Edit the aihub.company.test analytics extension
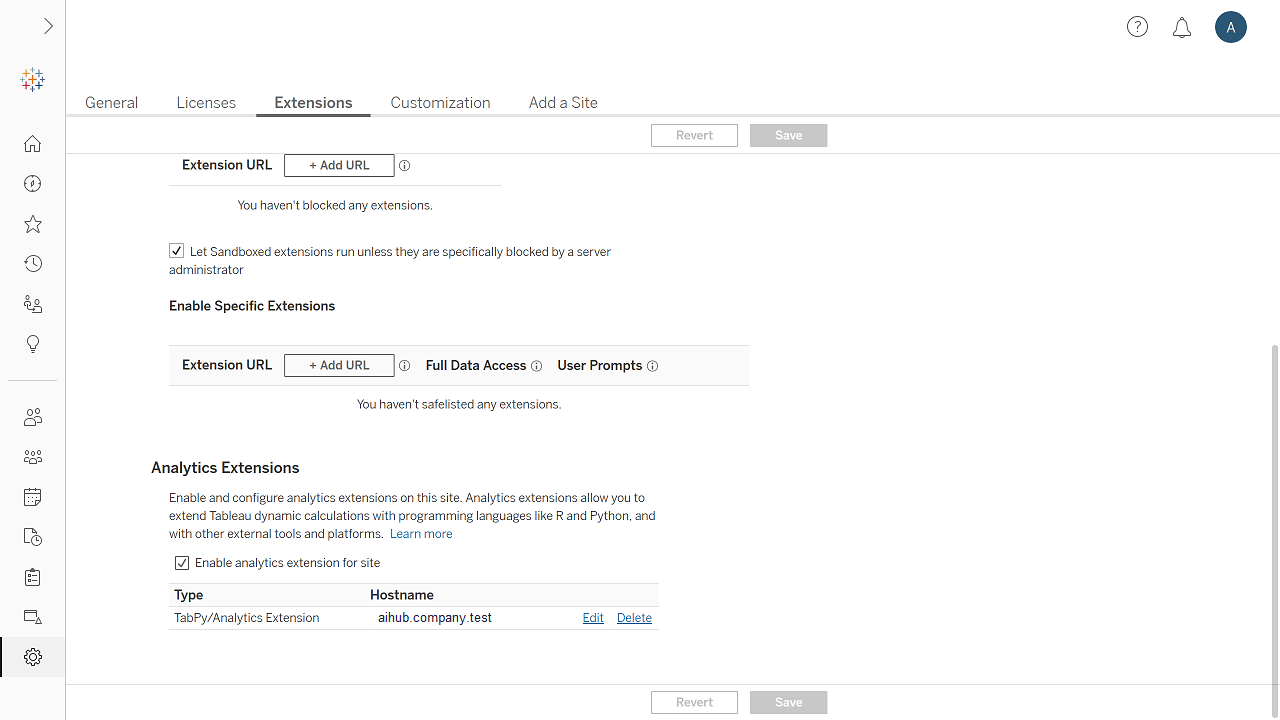This screenshot has height=720, width=1280. coord(593,618)
